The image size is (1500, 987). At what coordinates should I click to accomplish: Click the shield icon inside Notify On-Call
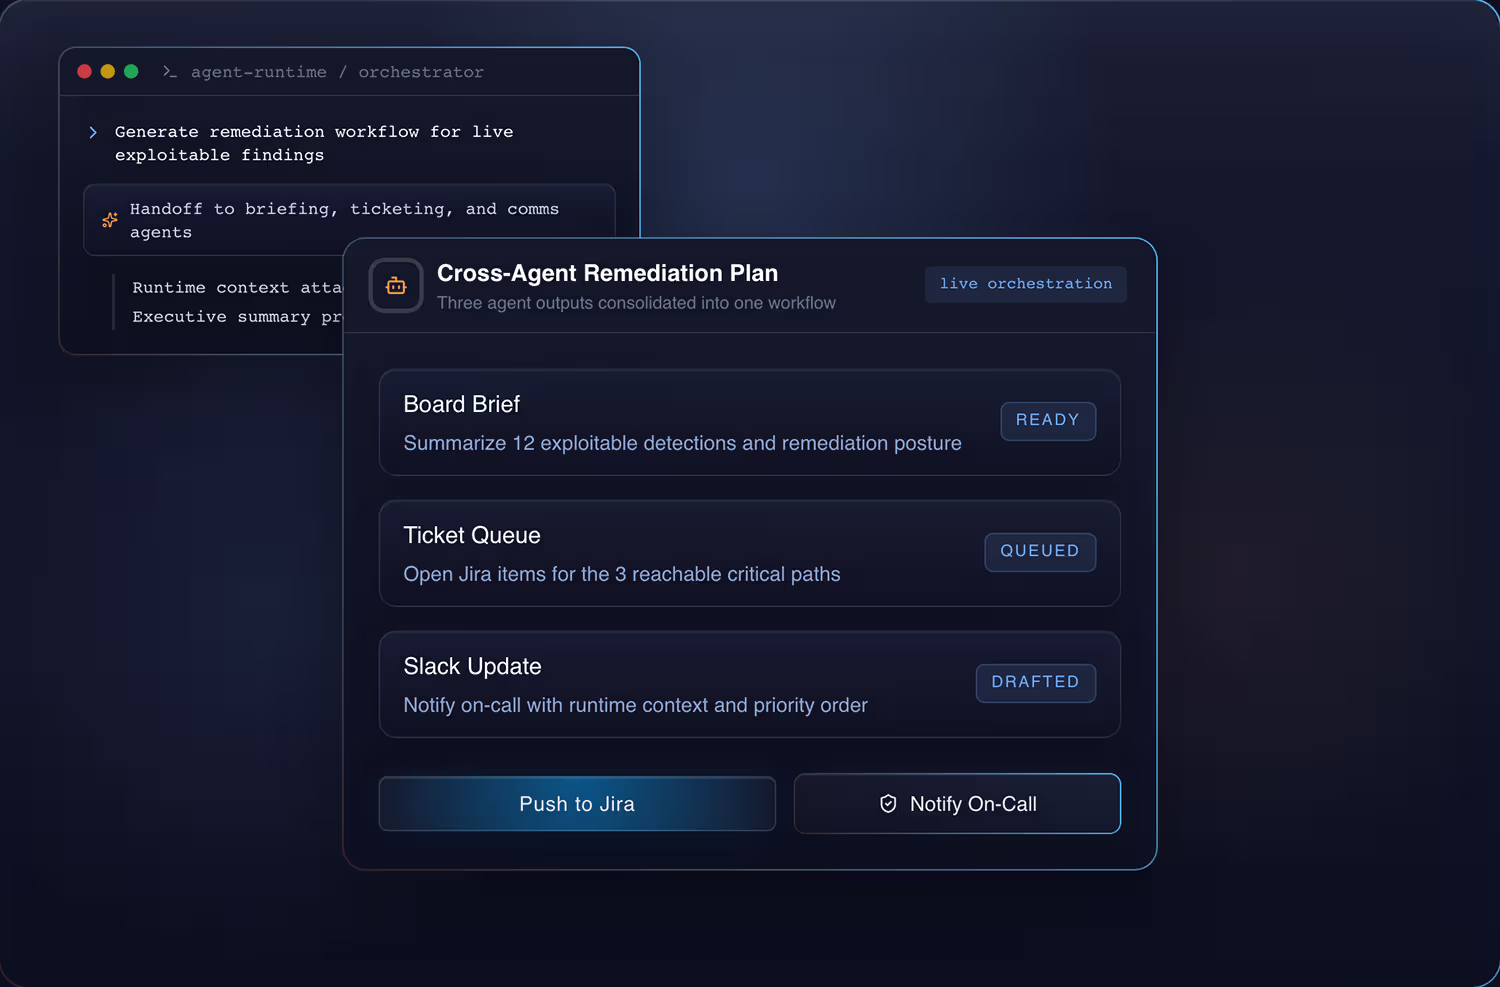pos(889,803)
